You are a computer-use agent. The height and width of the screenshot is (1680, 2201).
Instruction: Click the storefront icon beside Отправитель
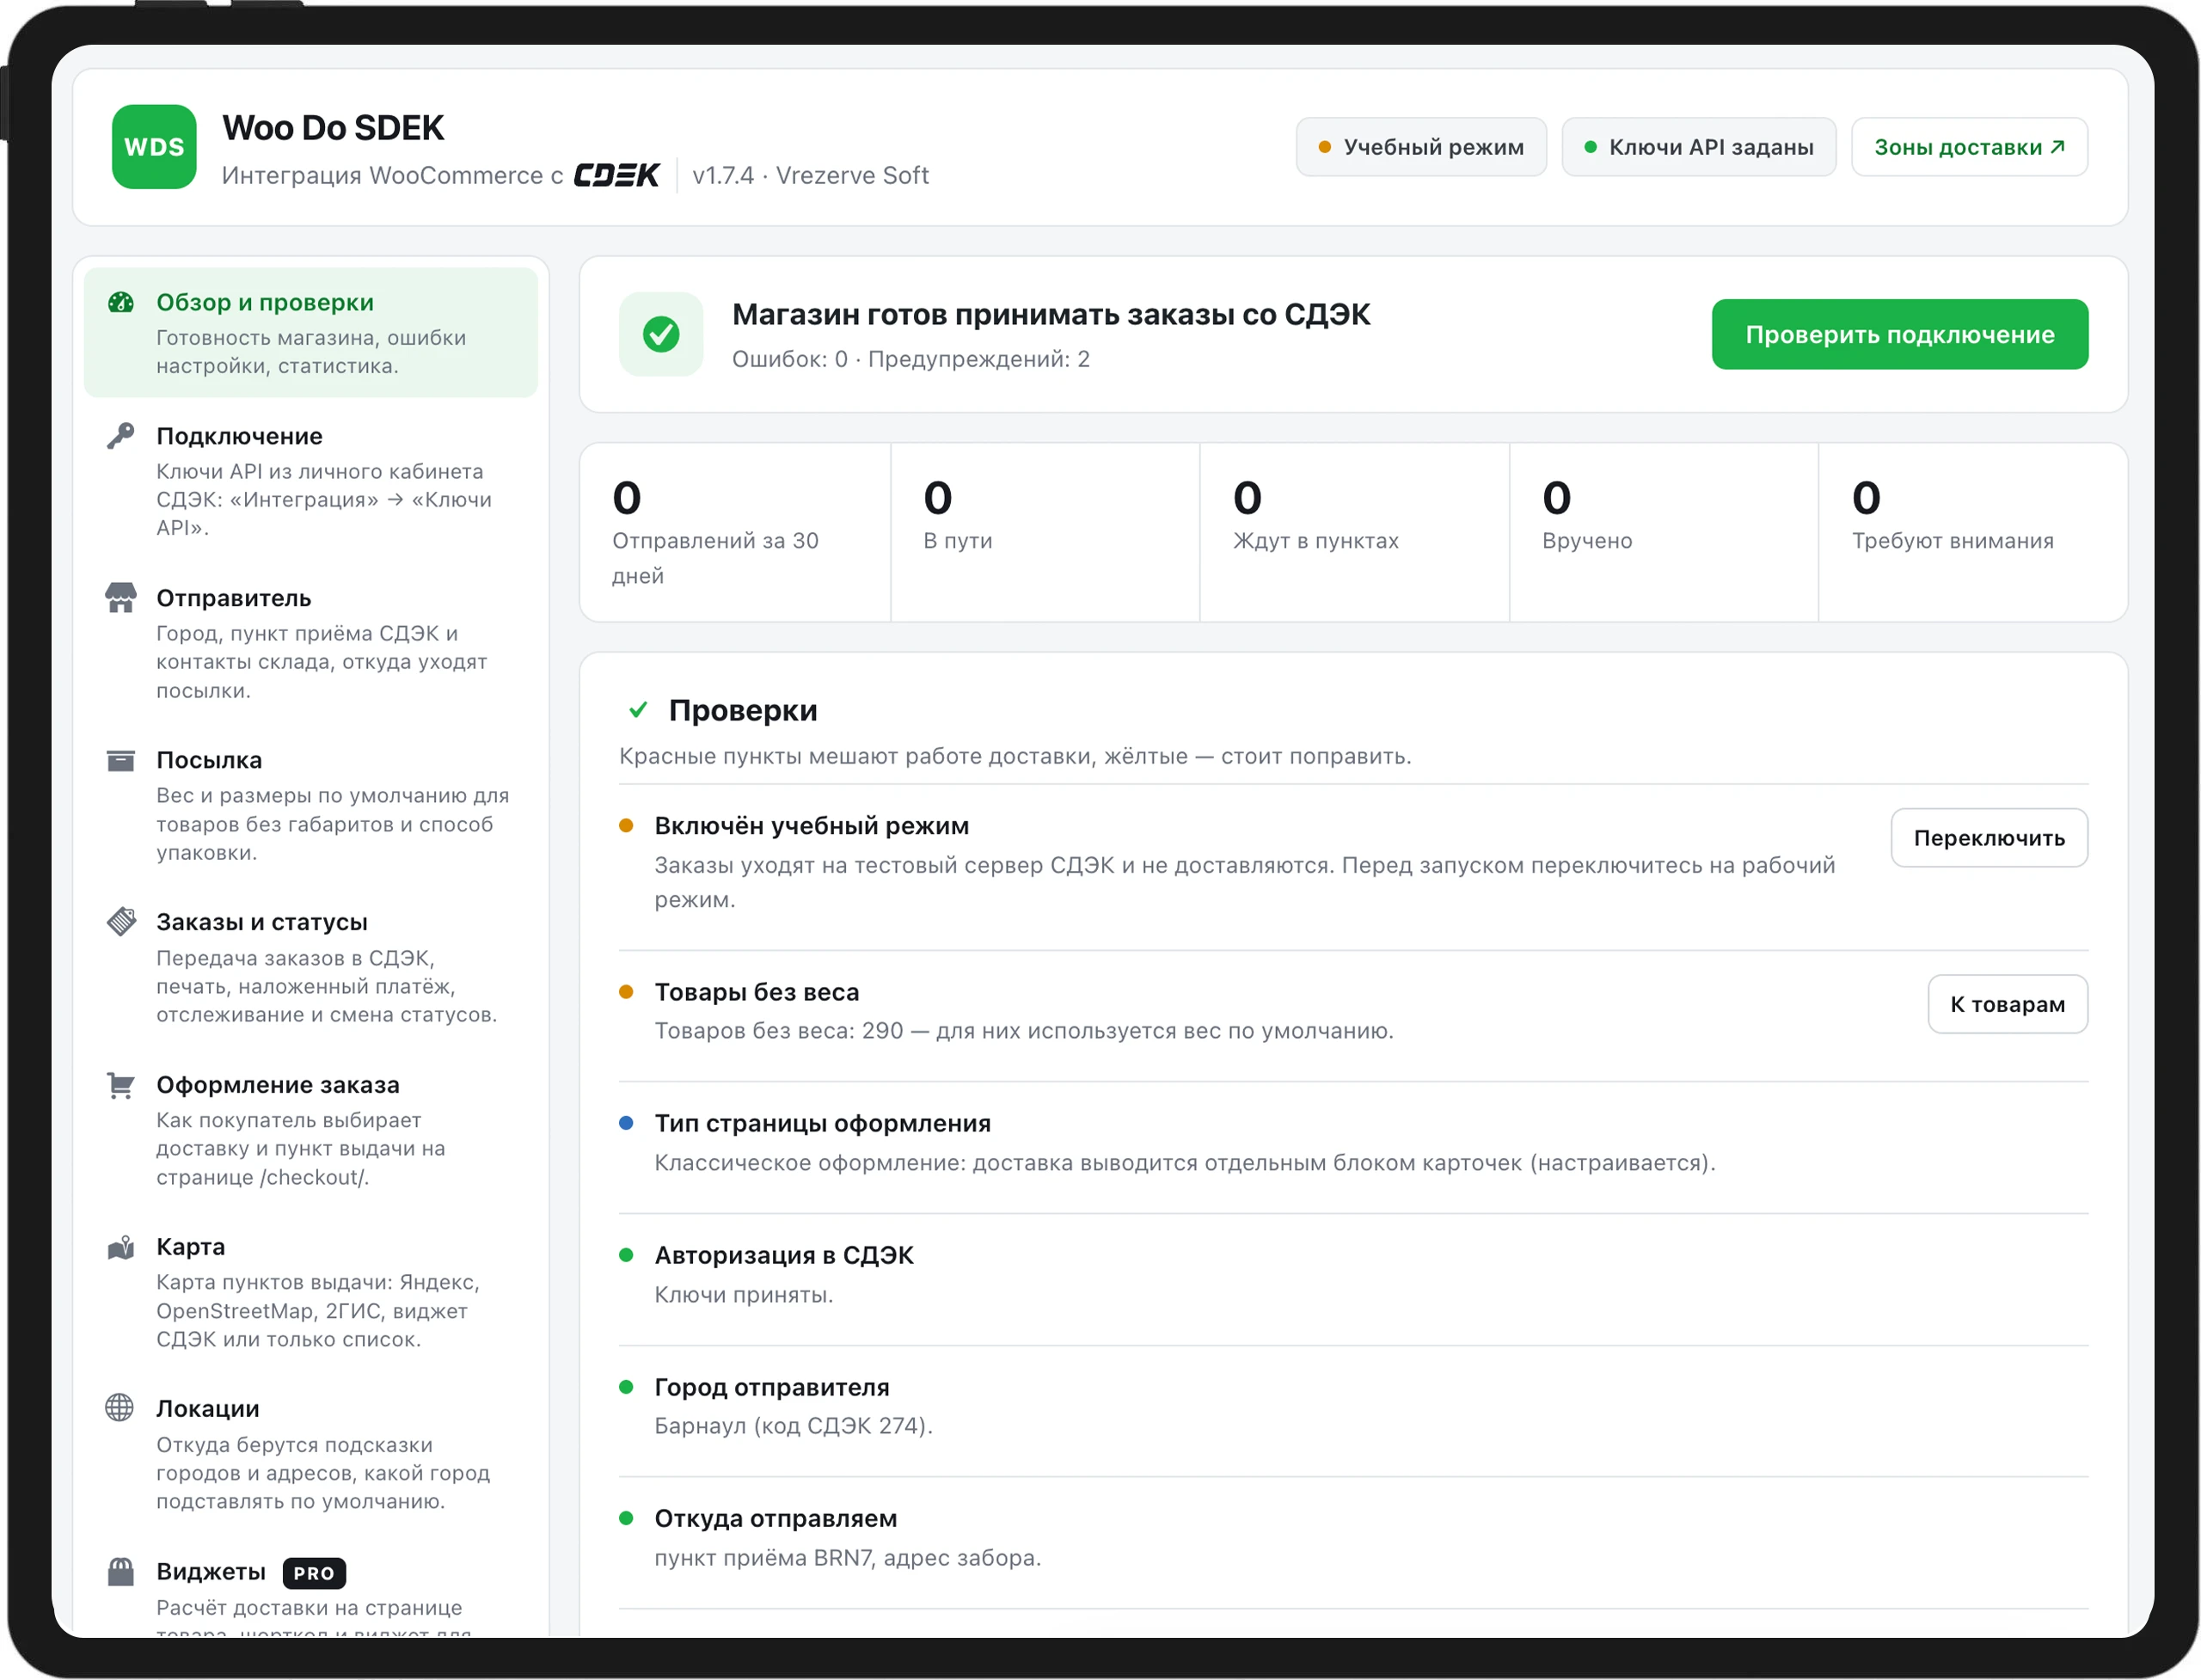[121, 598]
